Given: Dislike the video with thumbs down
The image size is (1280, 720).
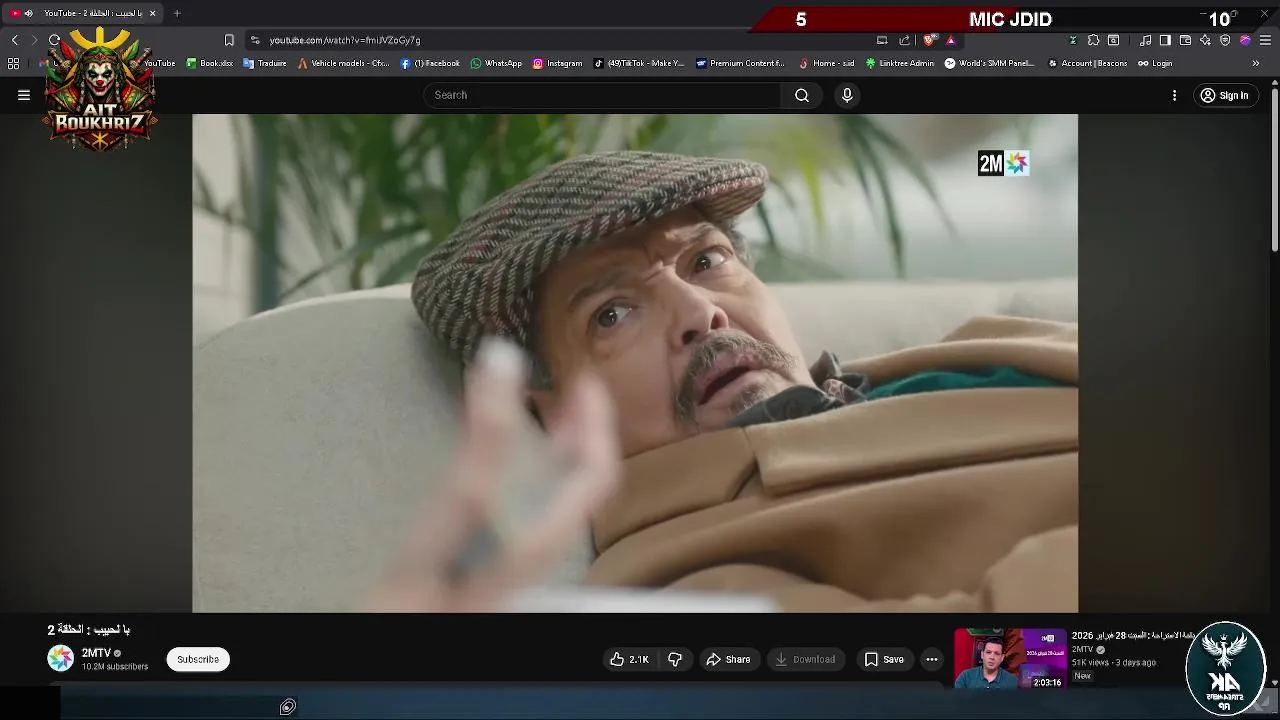Looking at the screenshot, I should point(675,659).
